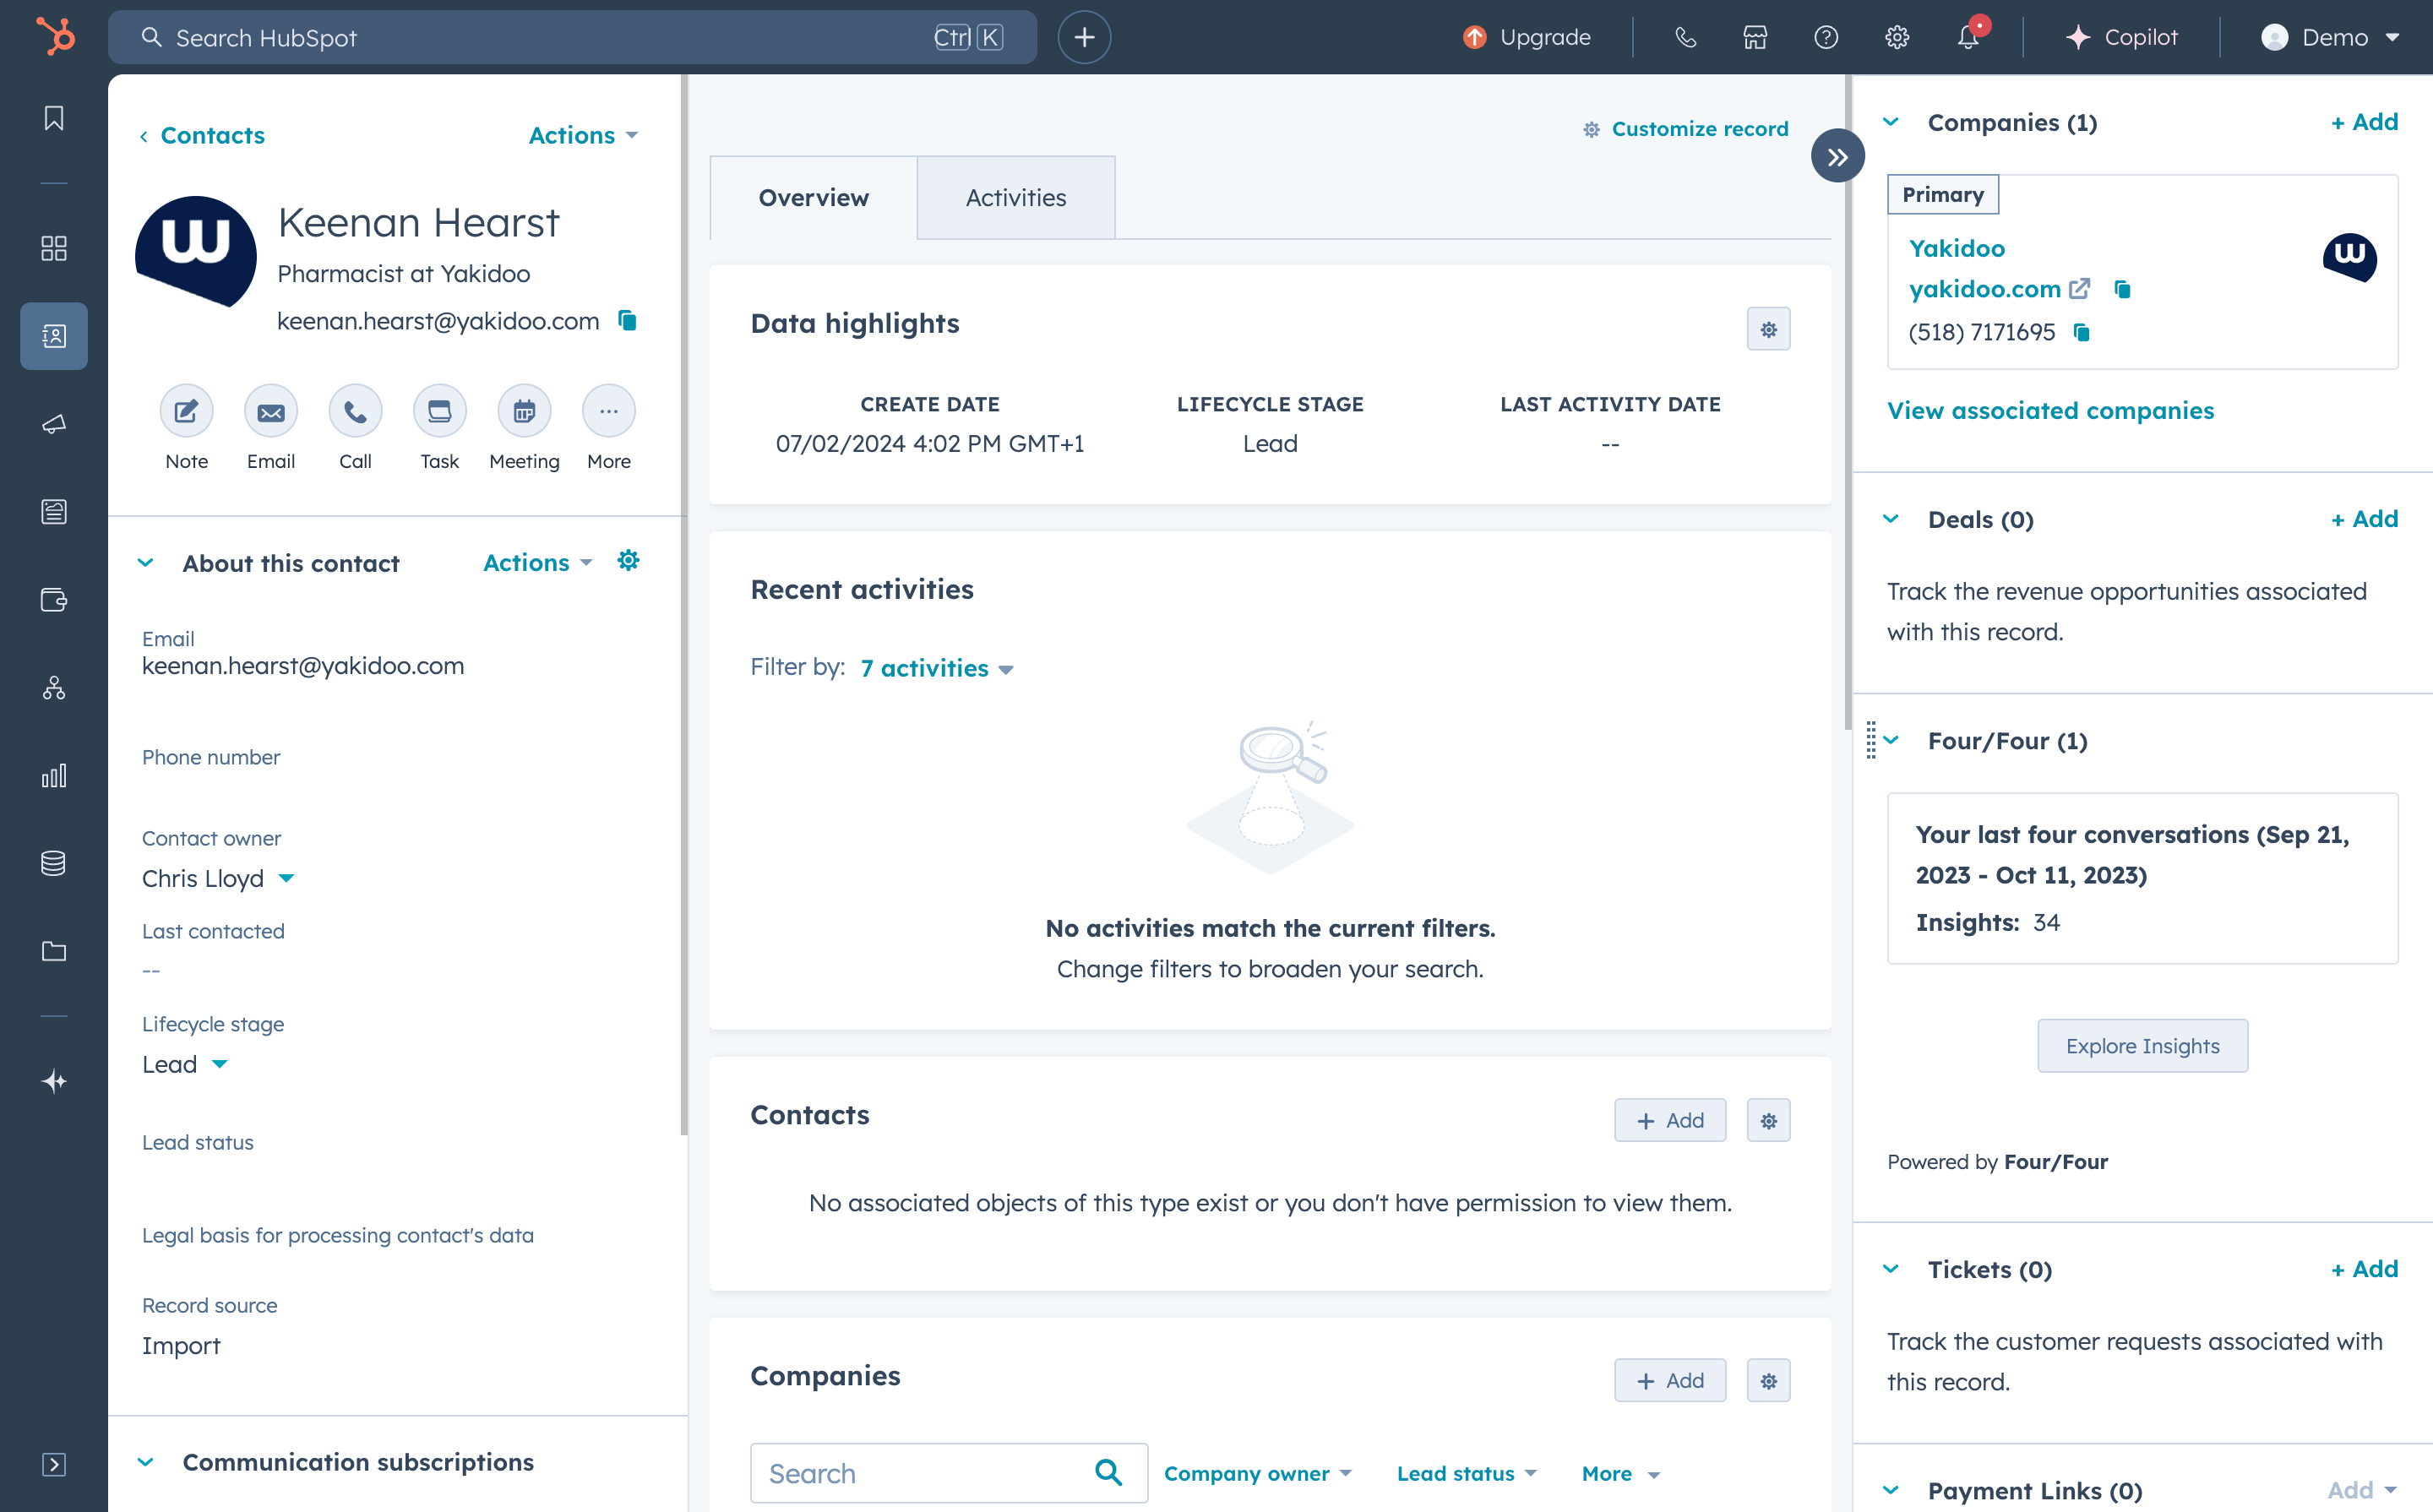The height and width of the screenshot is (1512, 2433).
Task: Open the Call activity icon
Action: pyautogui.click(x=355, y=411)
